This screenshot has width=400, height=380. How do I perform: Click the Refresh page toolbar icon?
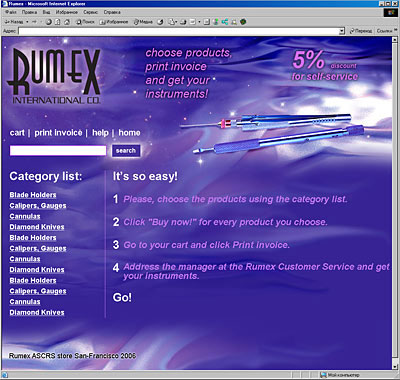57,22
